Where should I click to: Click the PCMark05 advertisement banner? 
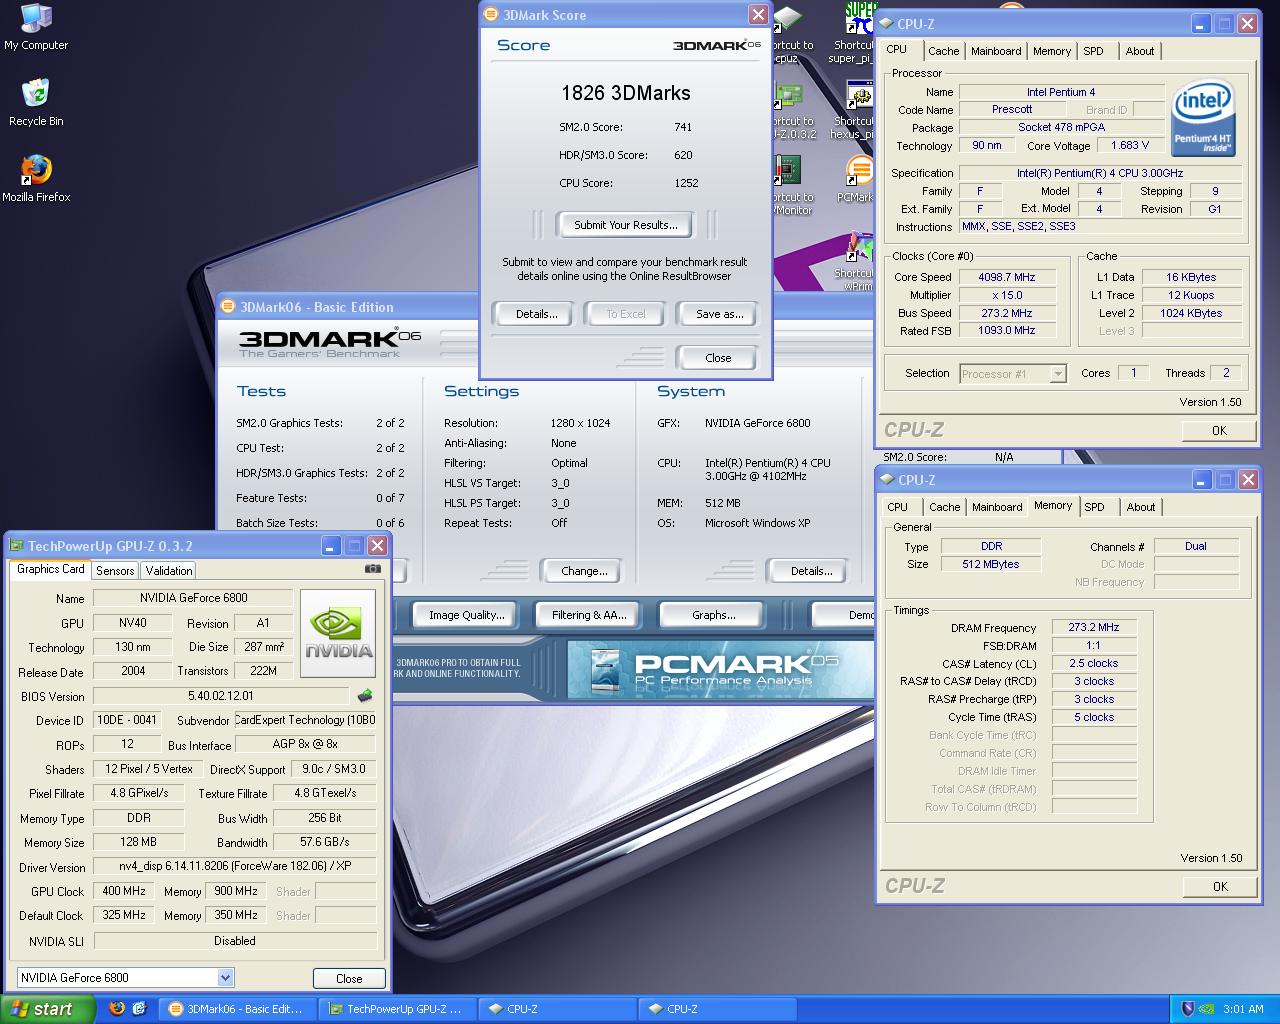pos(718,669)
